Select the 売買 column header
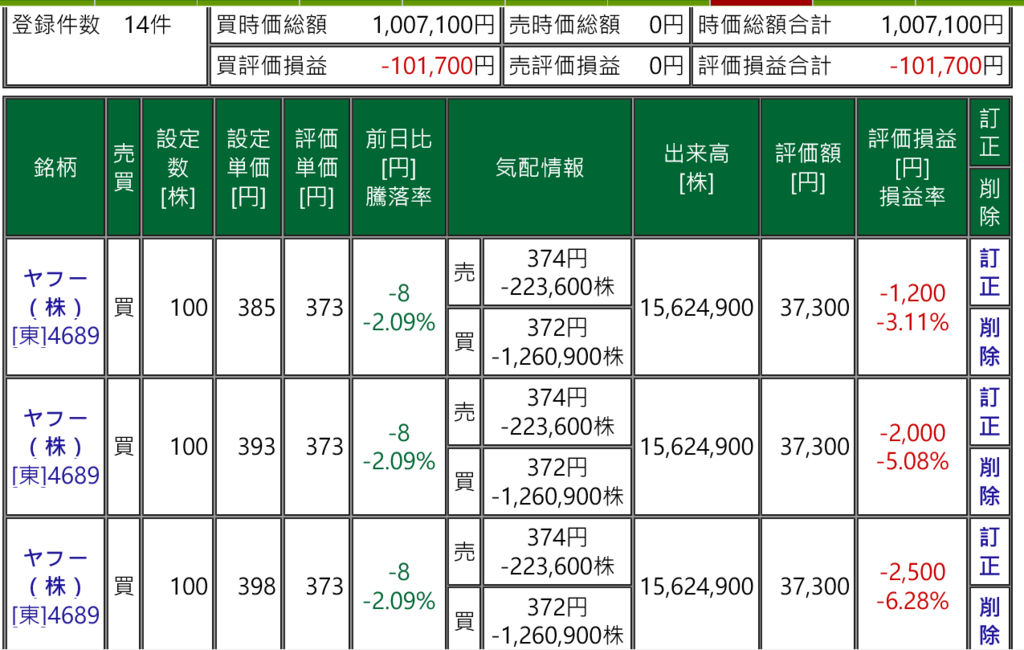 pos(123,167)
